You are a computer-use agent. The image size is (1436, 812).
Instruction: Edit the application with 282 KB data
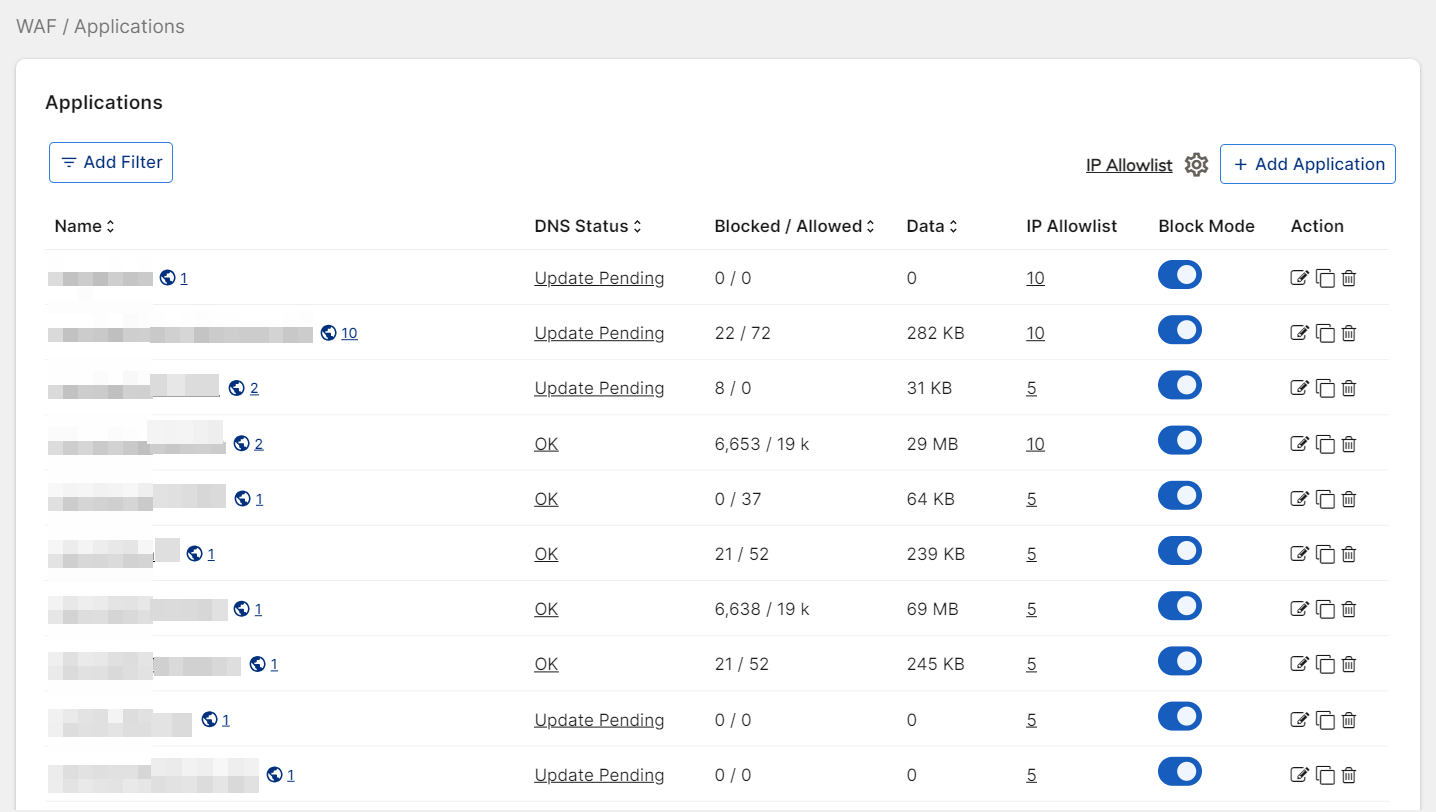click(x=1299, y=333)
